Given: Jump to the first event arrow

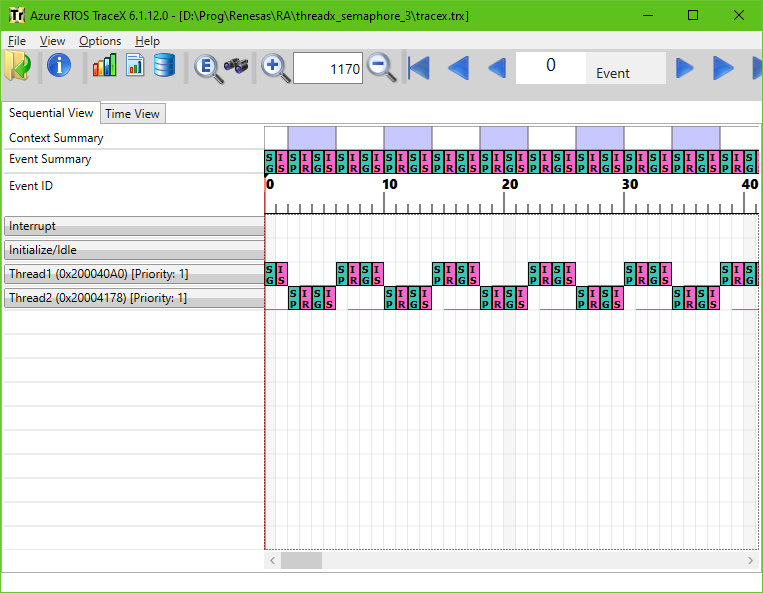Looking at the screenshot, I should pos(419,68).
